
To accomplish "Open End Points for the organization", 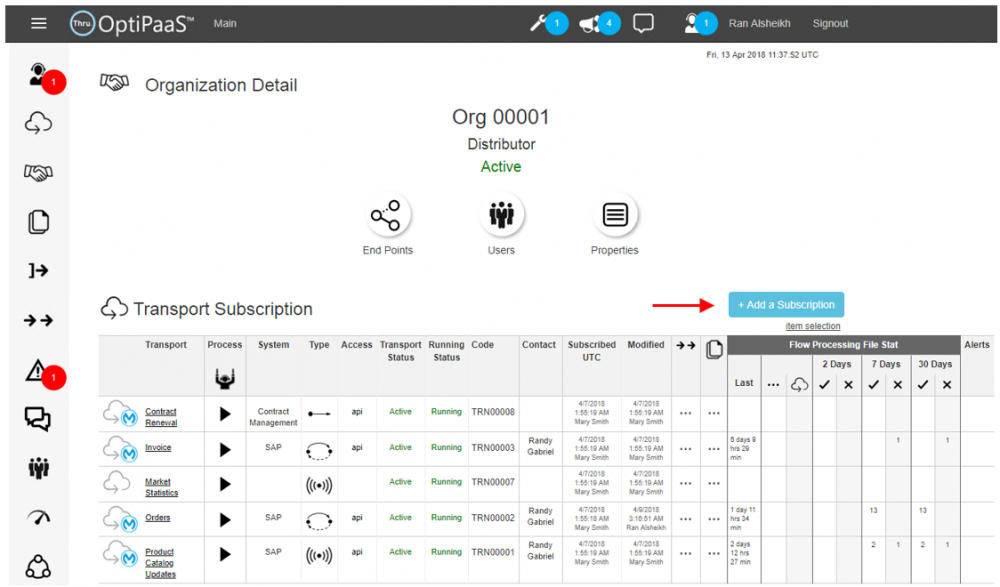I will click(386, 216).
